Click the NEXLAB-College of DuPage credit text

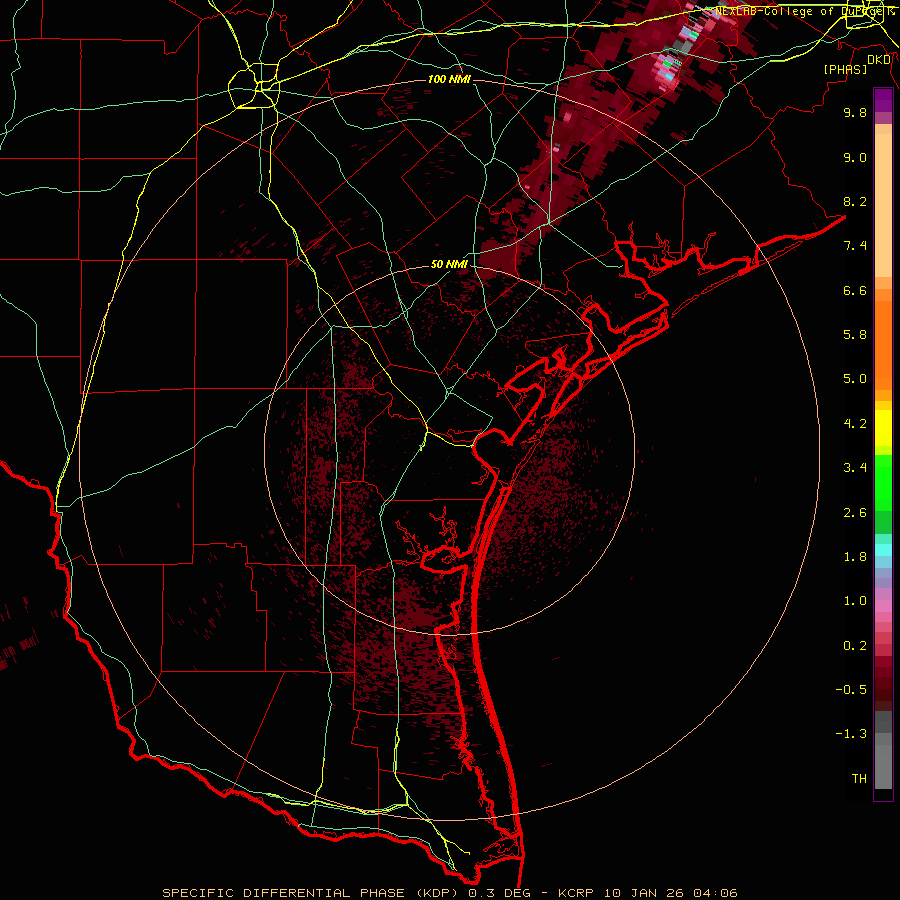tap(802, 11)
